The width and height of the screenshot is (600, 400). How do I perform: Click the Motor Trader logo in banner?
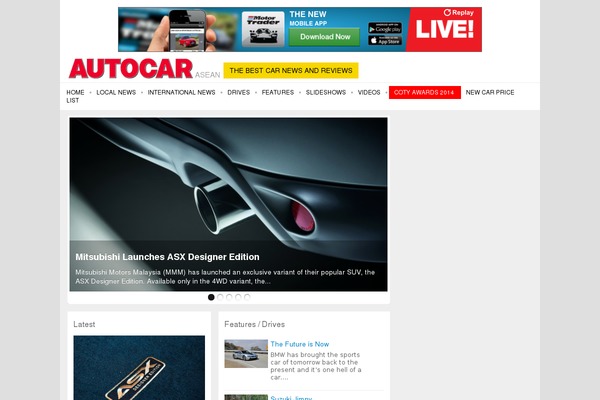click(x=263, y=29)
